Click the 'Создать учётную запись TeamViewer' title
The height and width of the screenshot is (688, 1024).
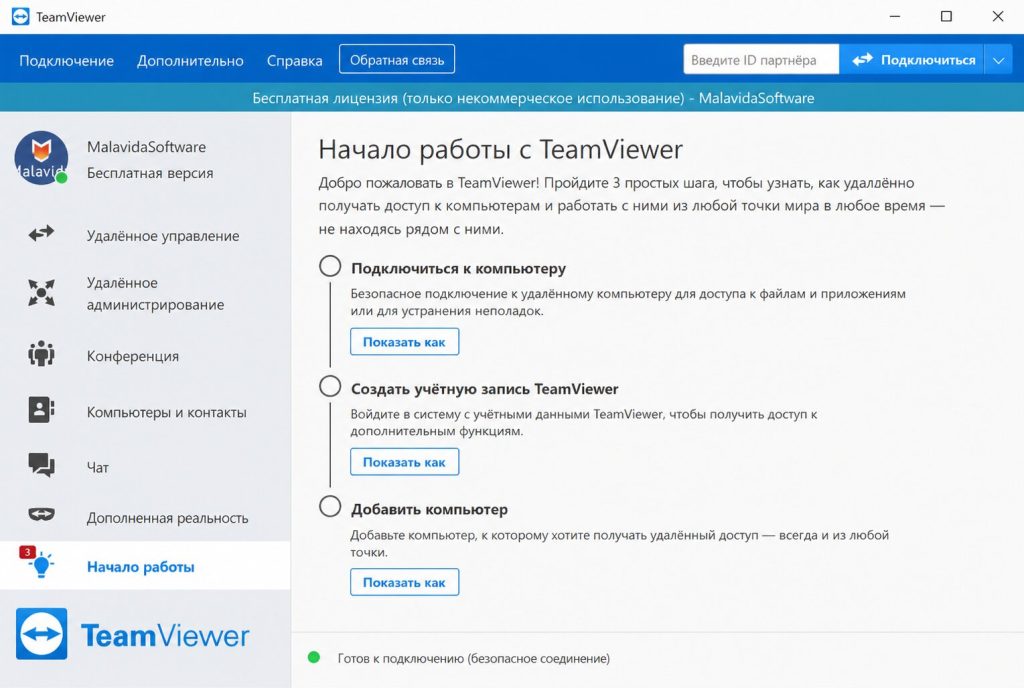pyautogui.click(x=485, y=389)
